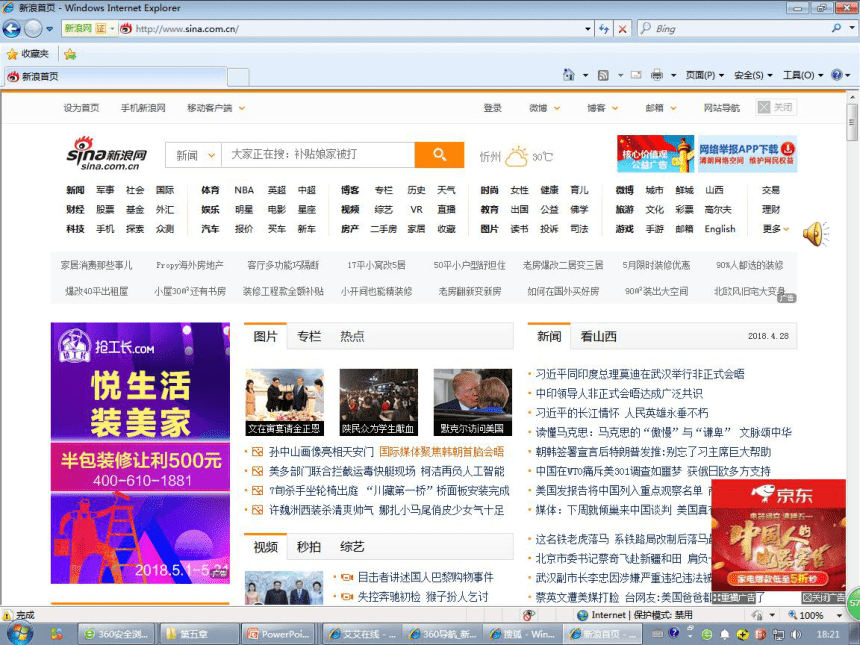Screen dimensions: 860x645
Task: Click the NBA navigation link
Action: [244, 190]
